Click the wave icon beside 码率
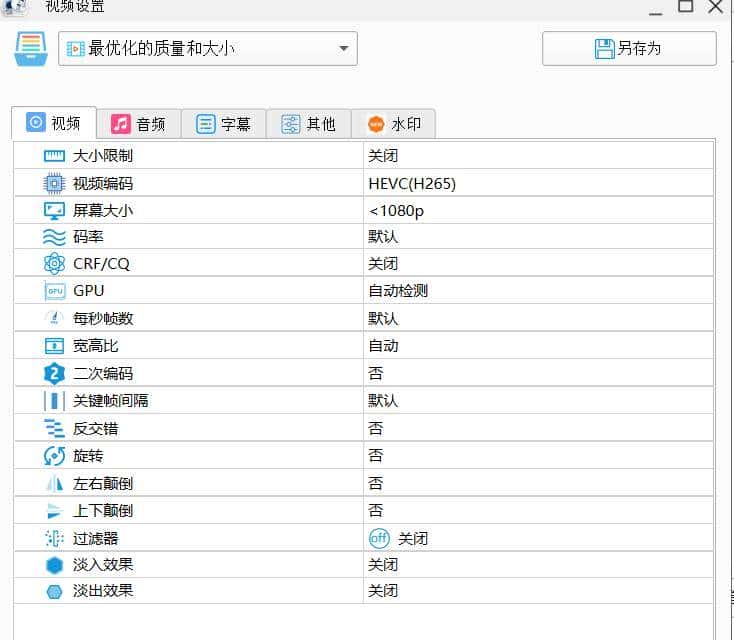This screenshot has width=734, height=640. (x=54, y=237)
